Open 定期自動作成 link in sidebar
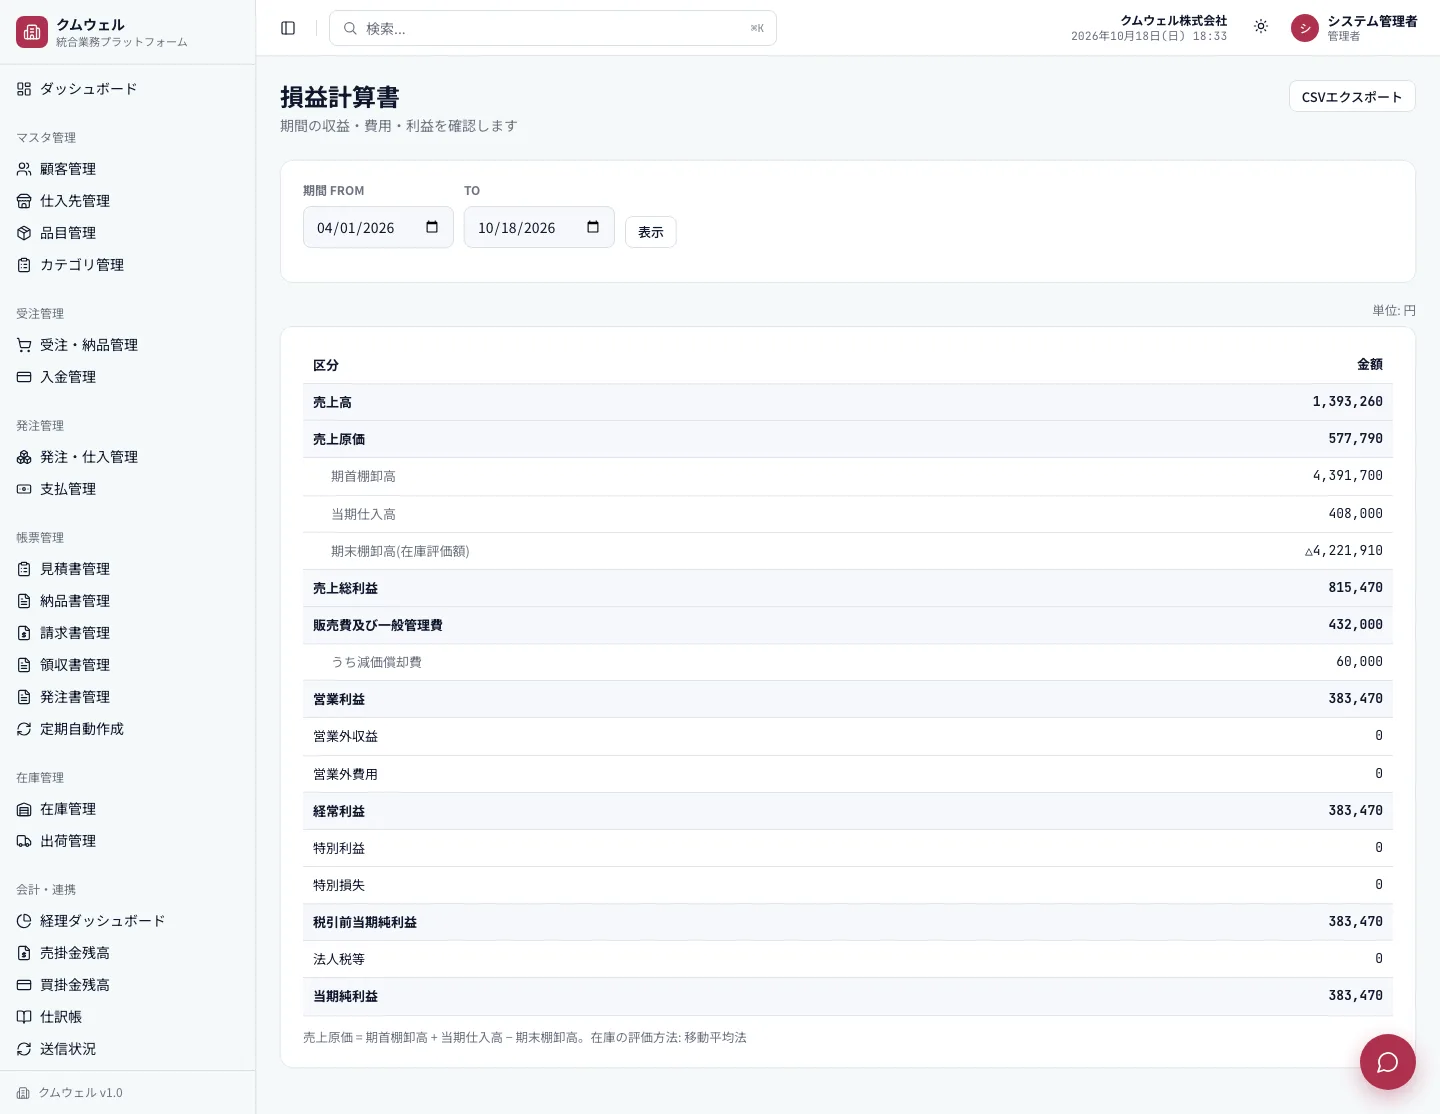Image resolution: width=1440 pixels, height=1114 pixels. coord(127,729)
